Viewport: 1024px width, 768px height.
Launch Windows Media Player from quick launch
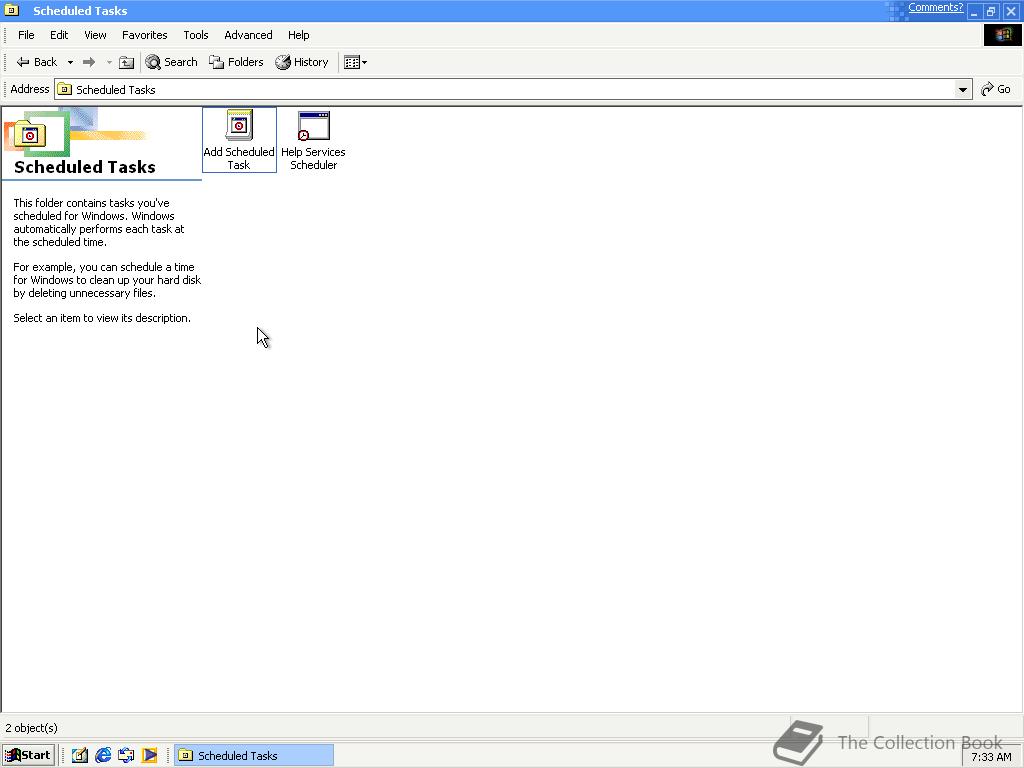[150, 756]
